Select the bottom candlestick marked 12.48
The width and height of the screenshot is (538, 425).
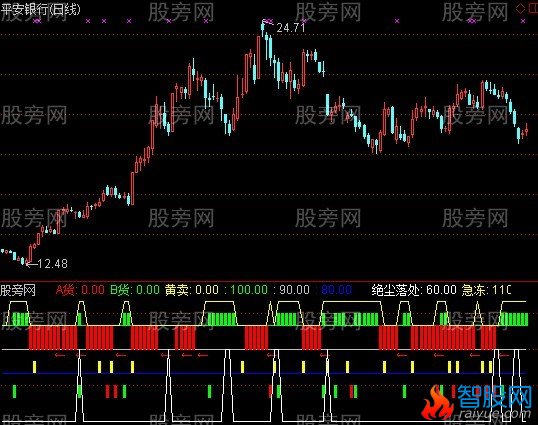pos(27,262)
